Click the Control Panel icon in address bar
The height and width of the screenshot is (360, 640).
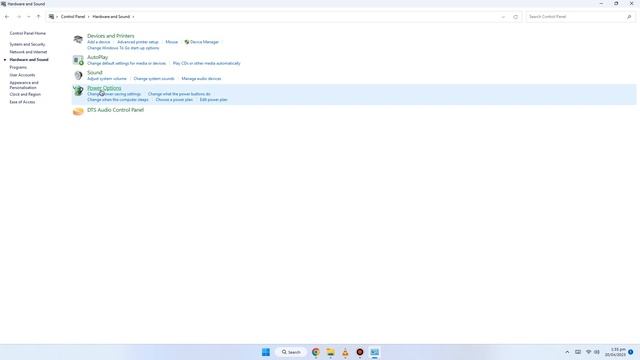[x=51, y=17]
